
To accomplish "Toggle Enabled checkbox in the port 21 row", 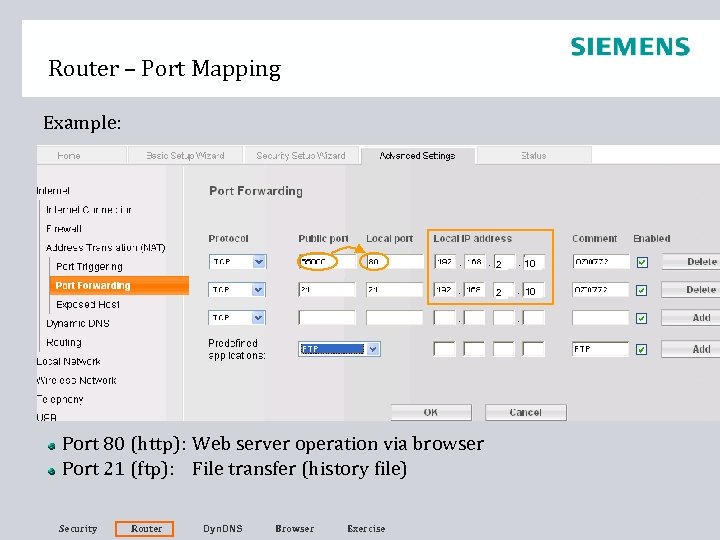I will click(x=642, y=290).
